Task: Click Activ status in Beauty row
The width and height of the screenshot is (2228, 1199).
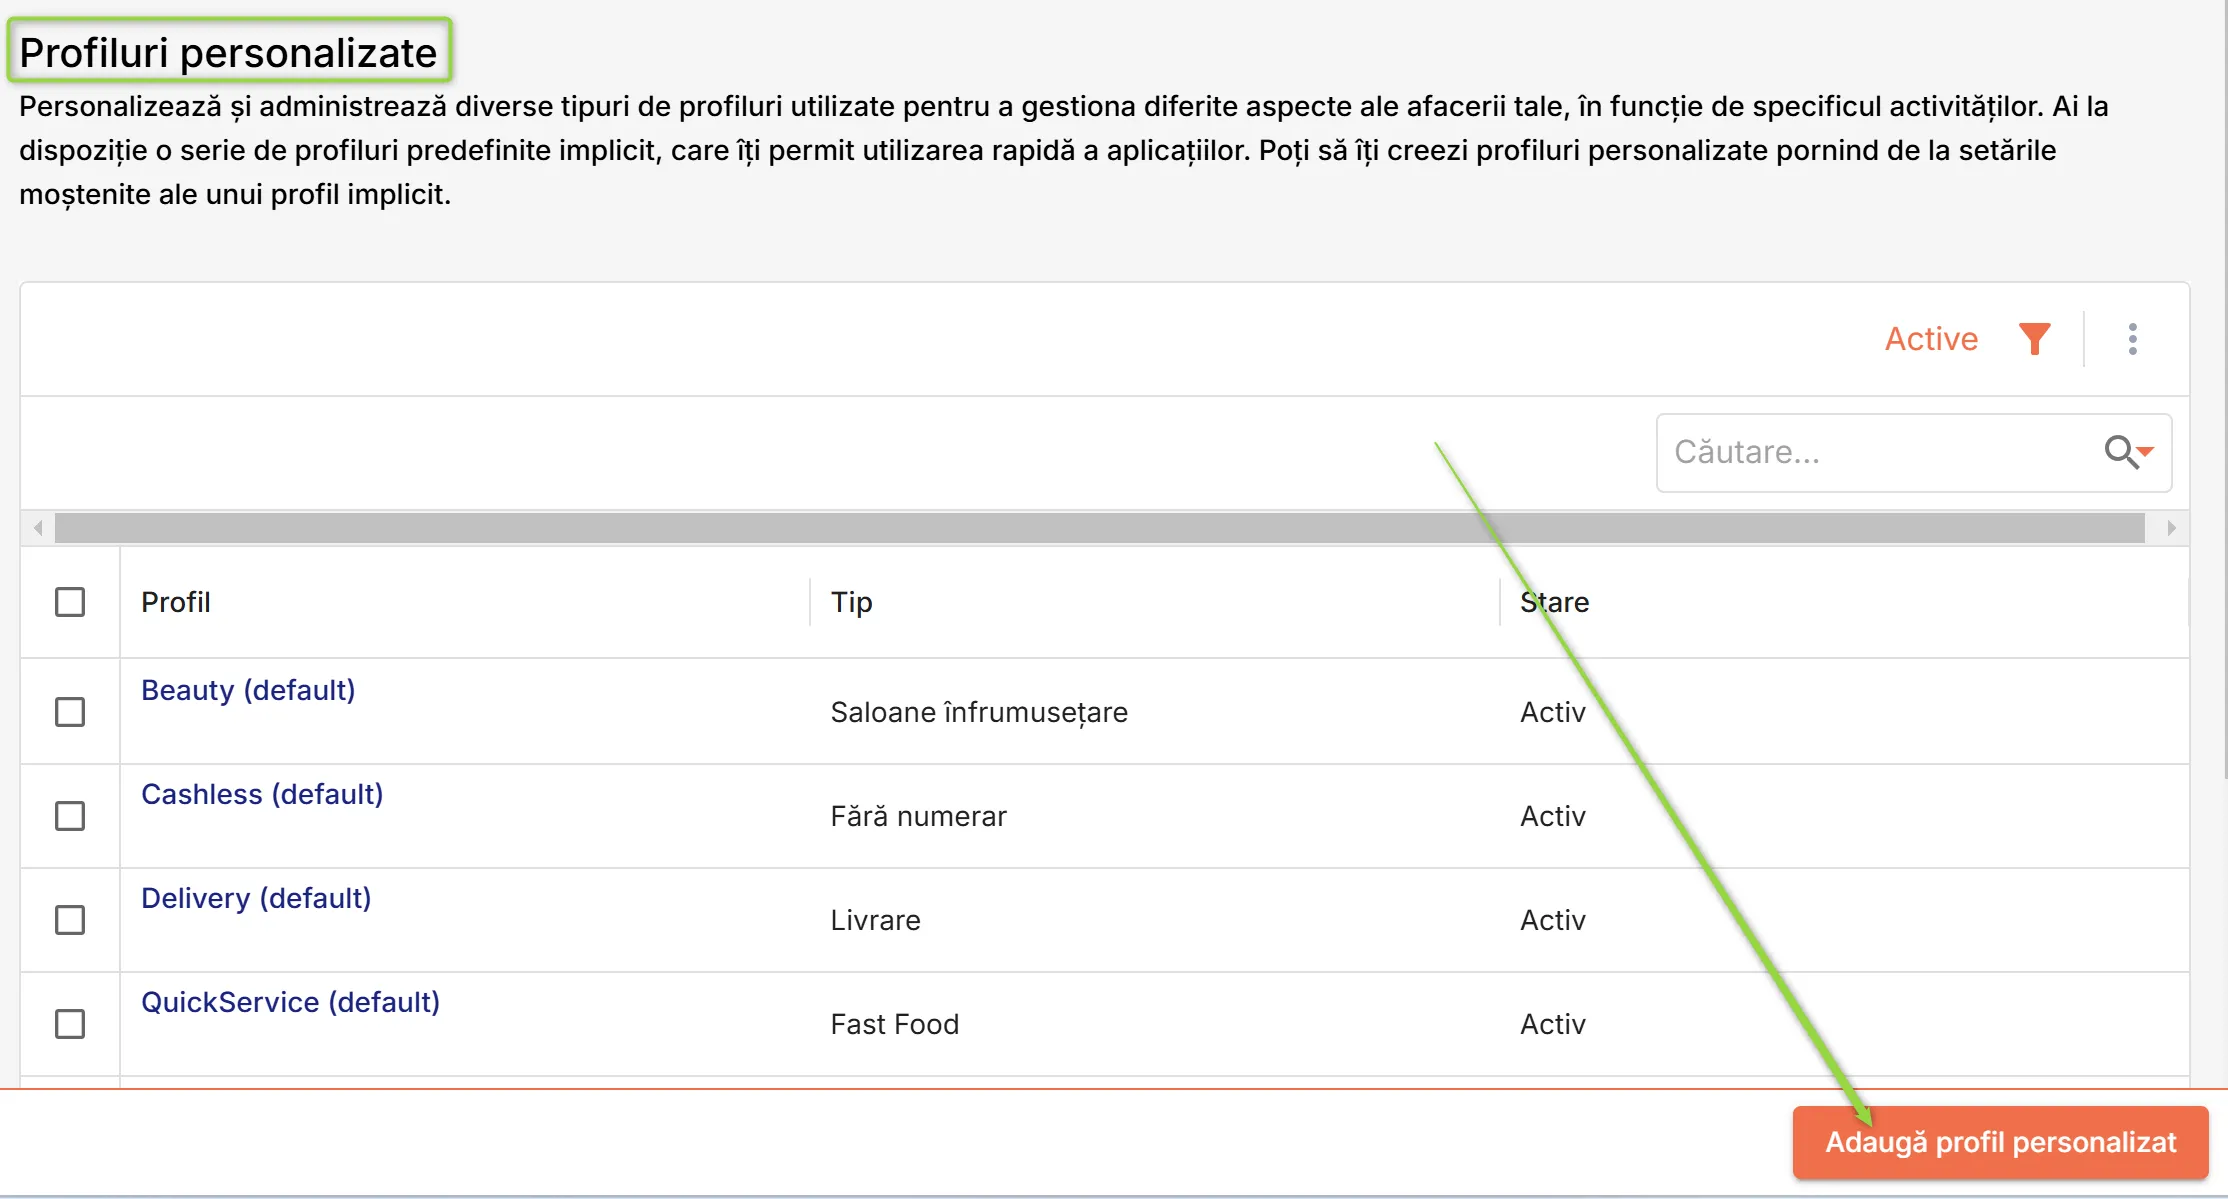Action: pos(1553,712)
